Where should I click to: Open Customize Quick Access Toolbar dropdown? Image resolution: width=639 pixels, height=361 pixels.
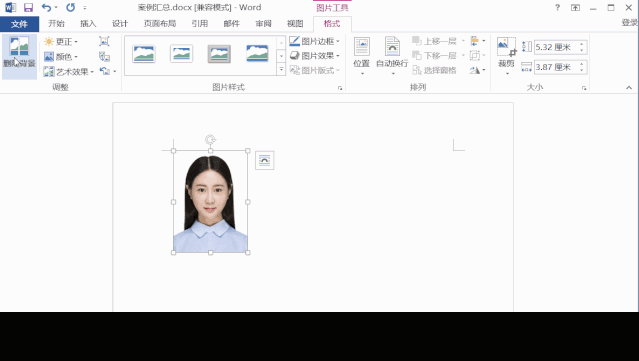coord(85,7)
